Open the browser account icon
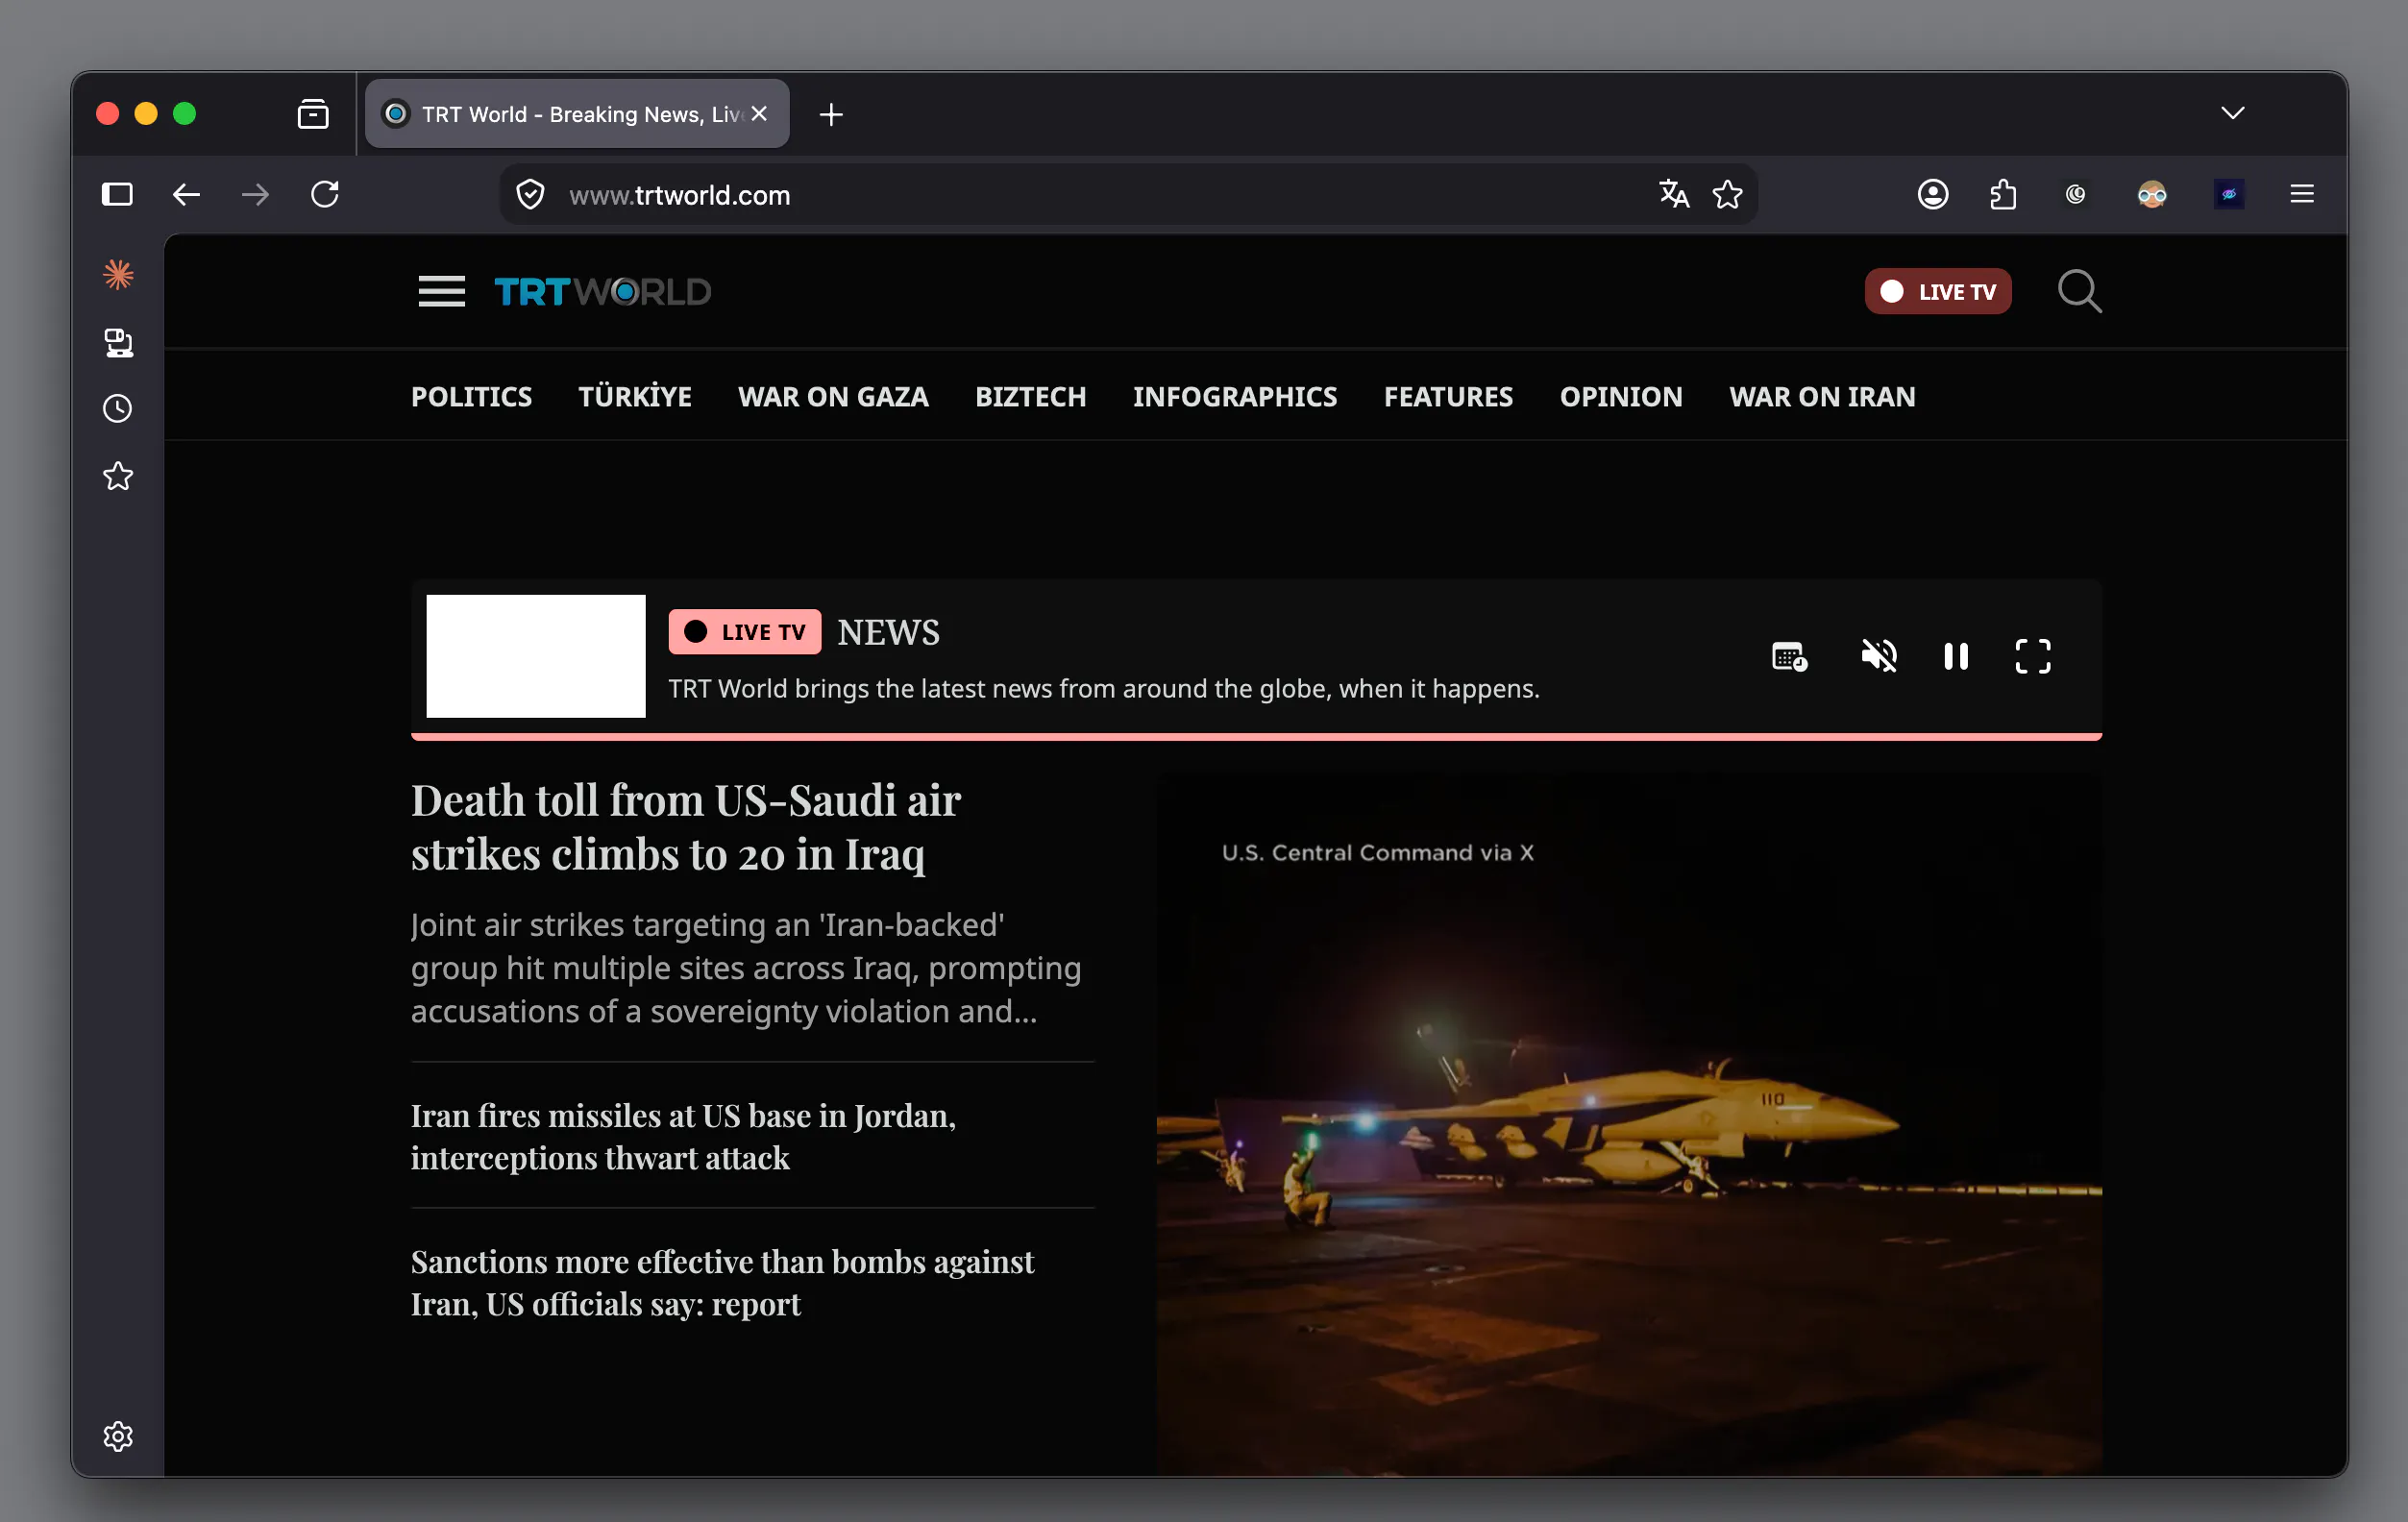The height and width of the screenshot is (1522, 2408). [1933, 194]
